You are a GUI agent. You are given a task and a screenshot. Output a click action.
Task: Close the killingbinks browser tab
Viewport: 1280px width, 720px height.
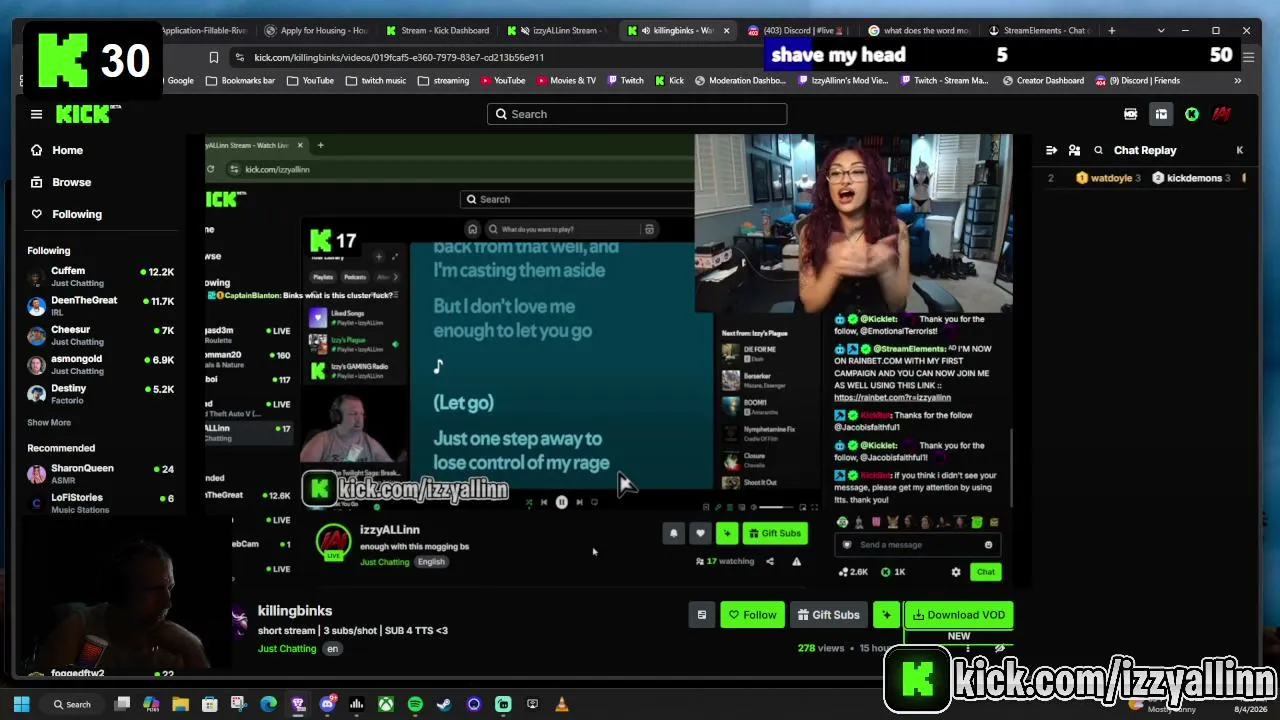tap(726, 31)
